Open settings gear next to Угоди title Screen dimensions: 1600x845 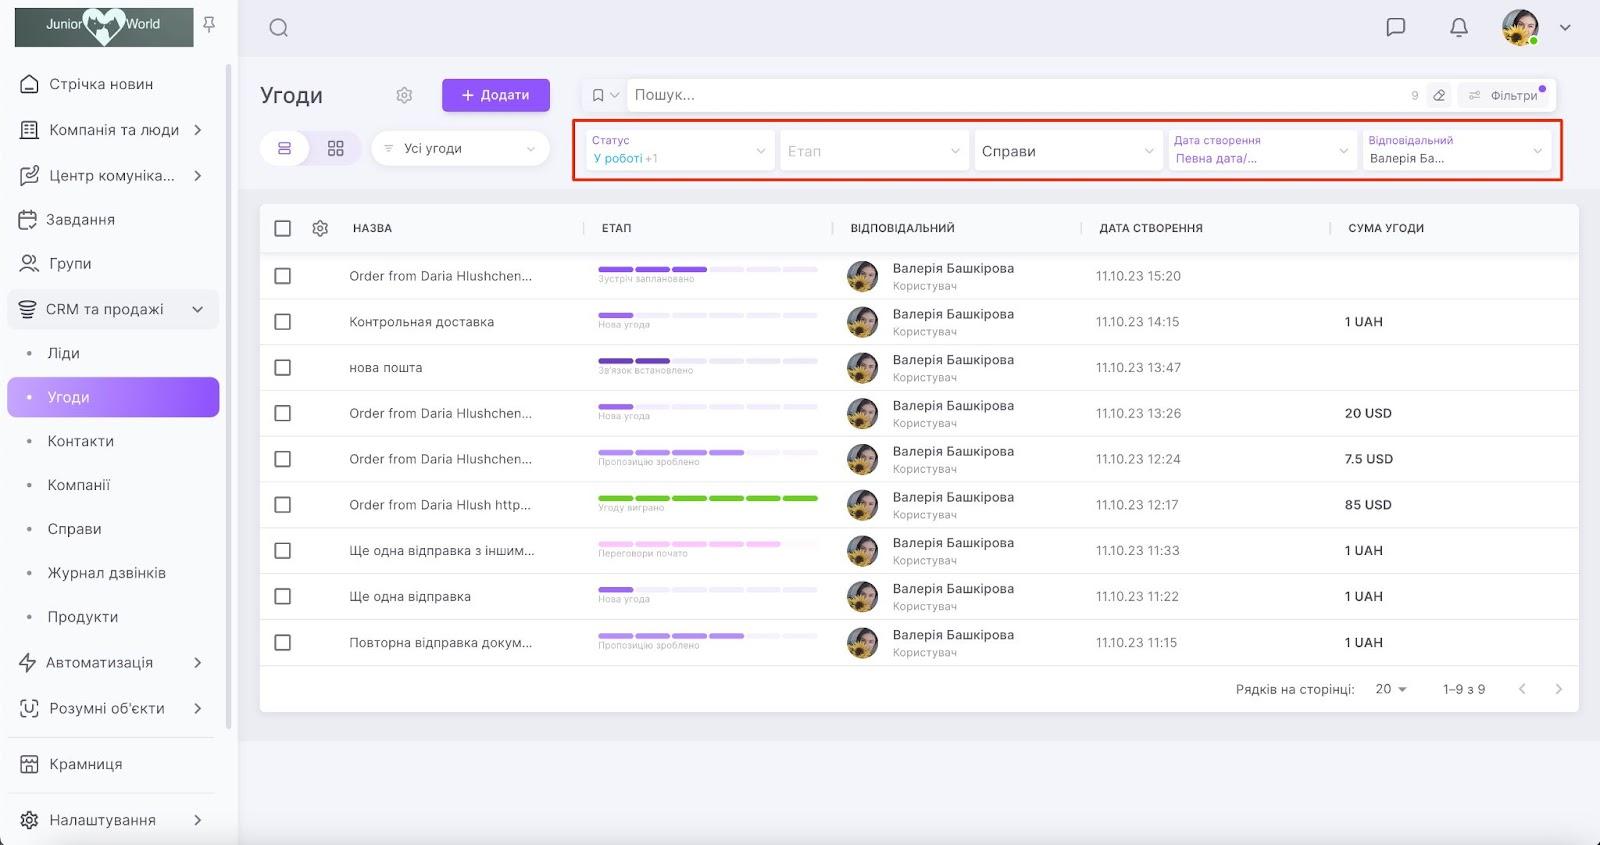click(404, 95)
